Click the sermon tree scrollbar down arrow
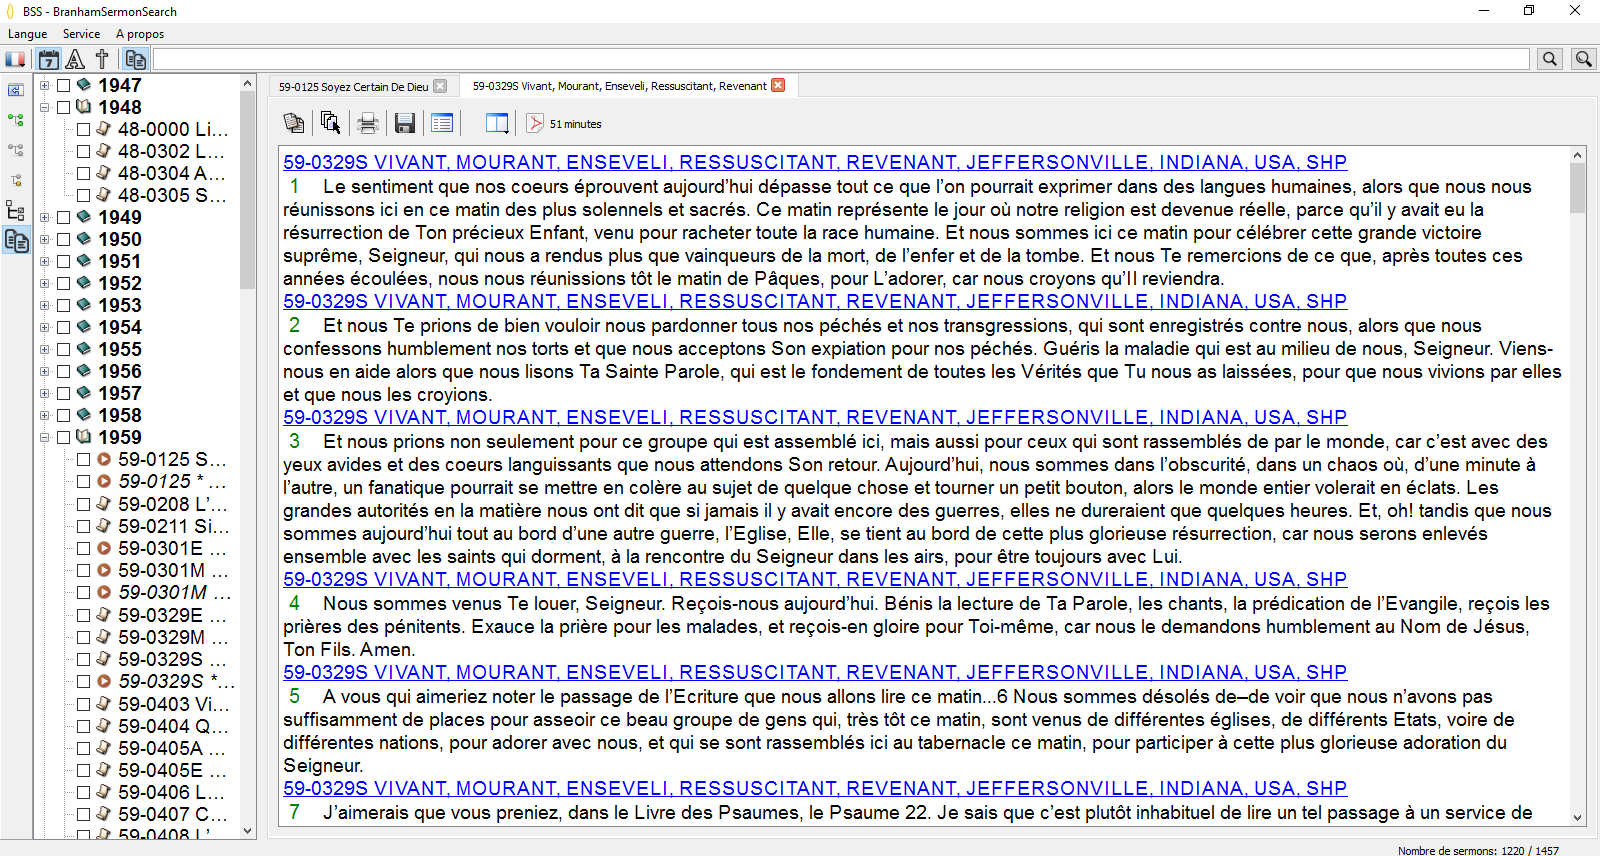Image resolution: width=1600 pixels, height=856 pixels. [248, 830]
